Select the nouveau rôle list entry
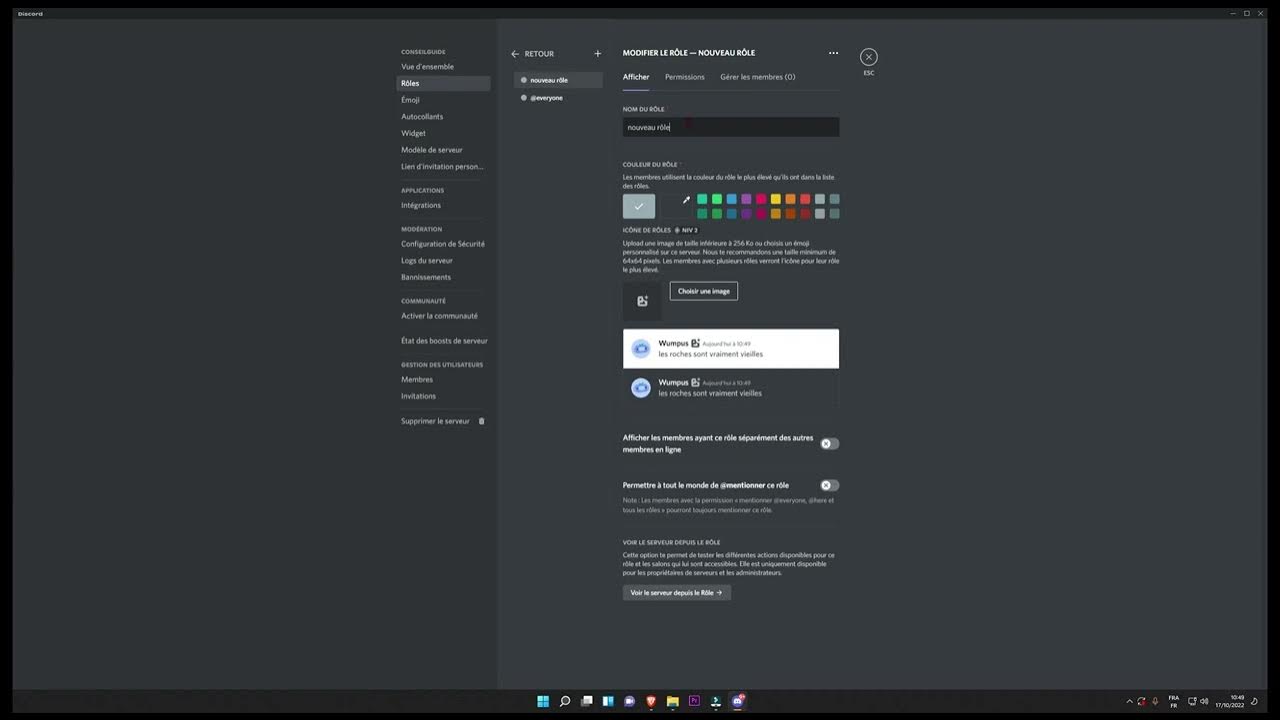1280x720 pixels. pos(558,80)
